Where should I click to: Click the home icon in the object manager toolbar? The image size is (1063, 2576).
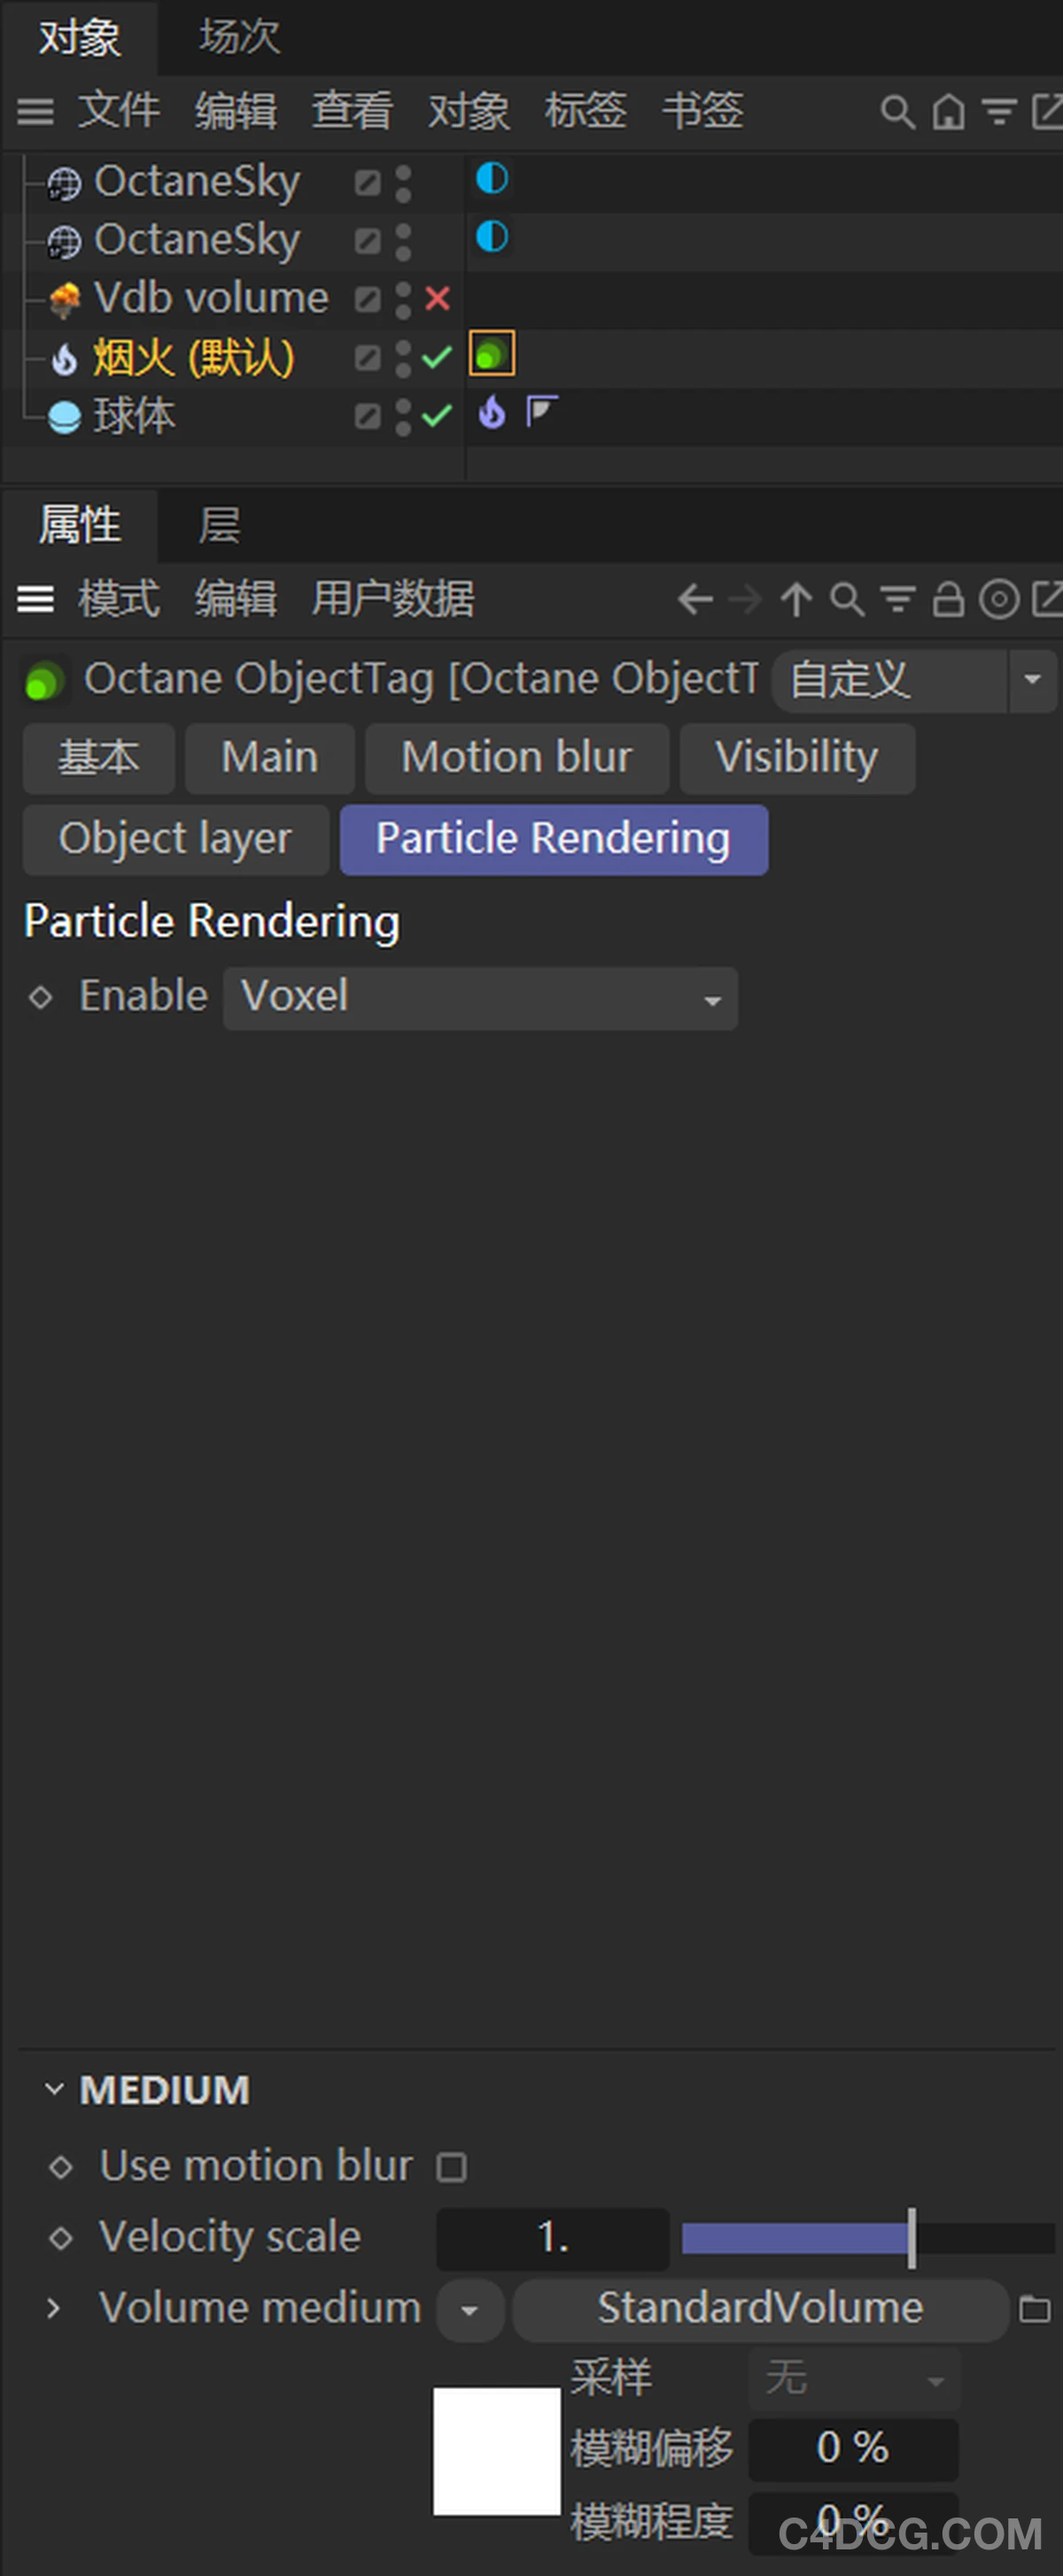point(947,112)
